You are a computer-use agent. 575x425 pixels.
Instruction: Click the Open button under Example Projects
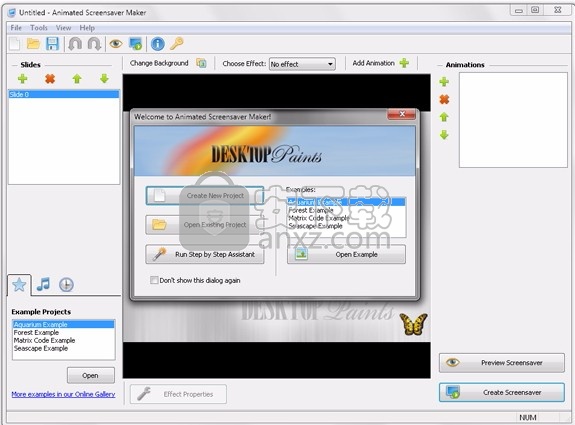pos(91,375)
